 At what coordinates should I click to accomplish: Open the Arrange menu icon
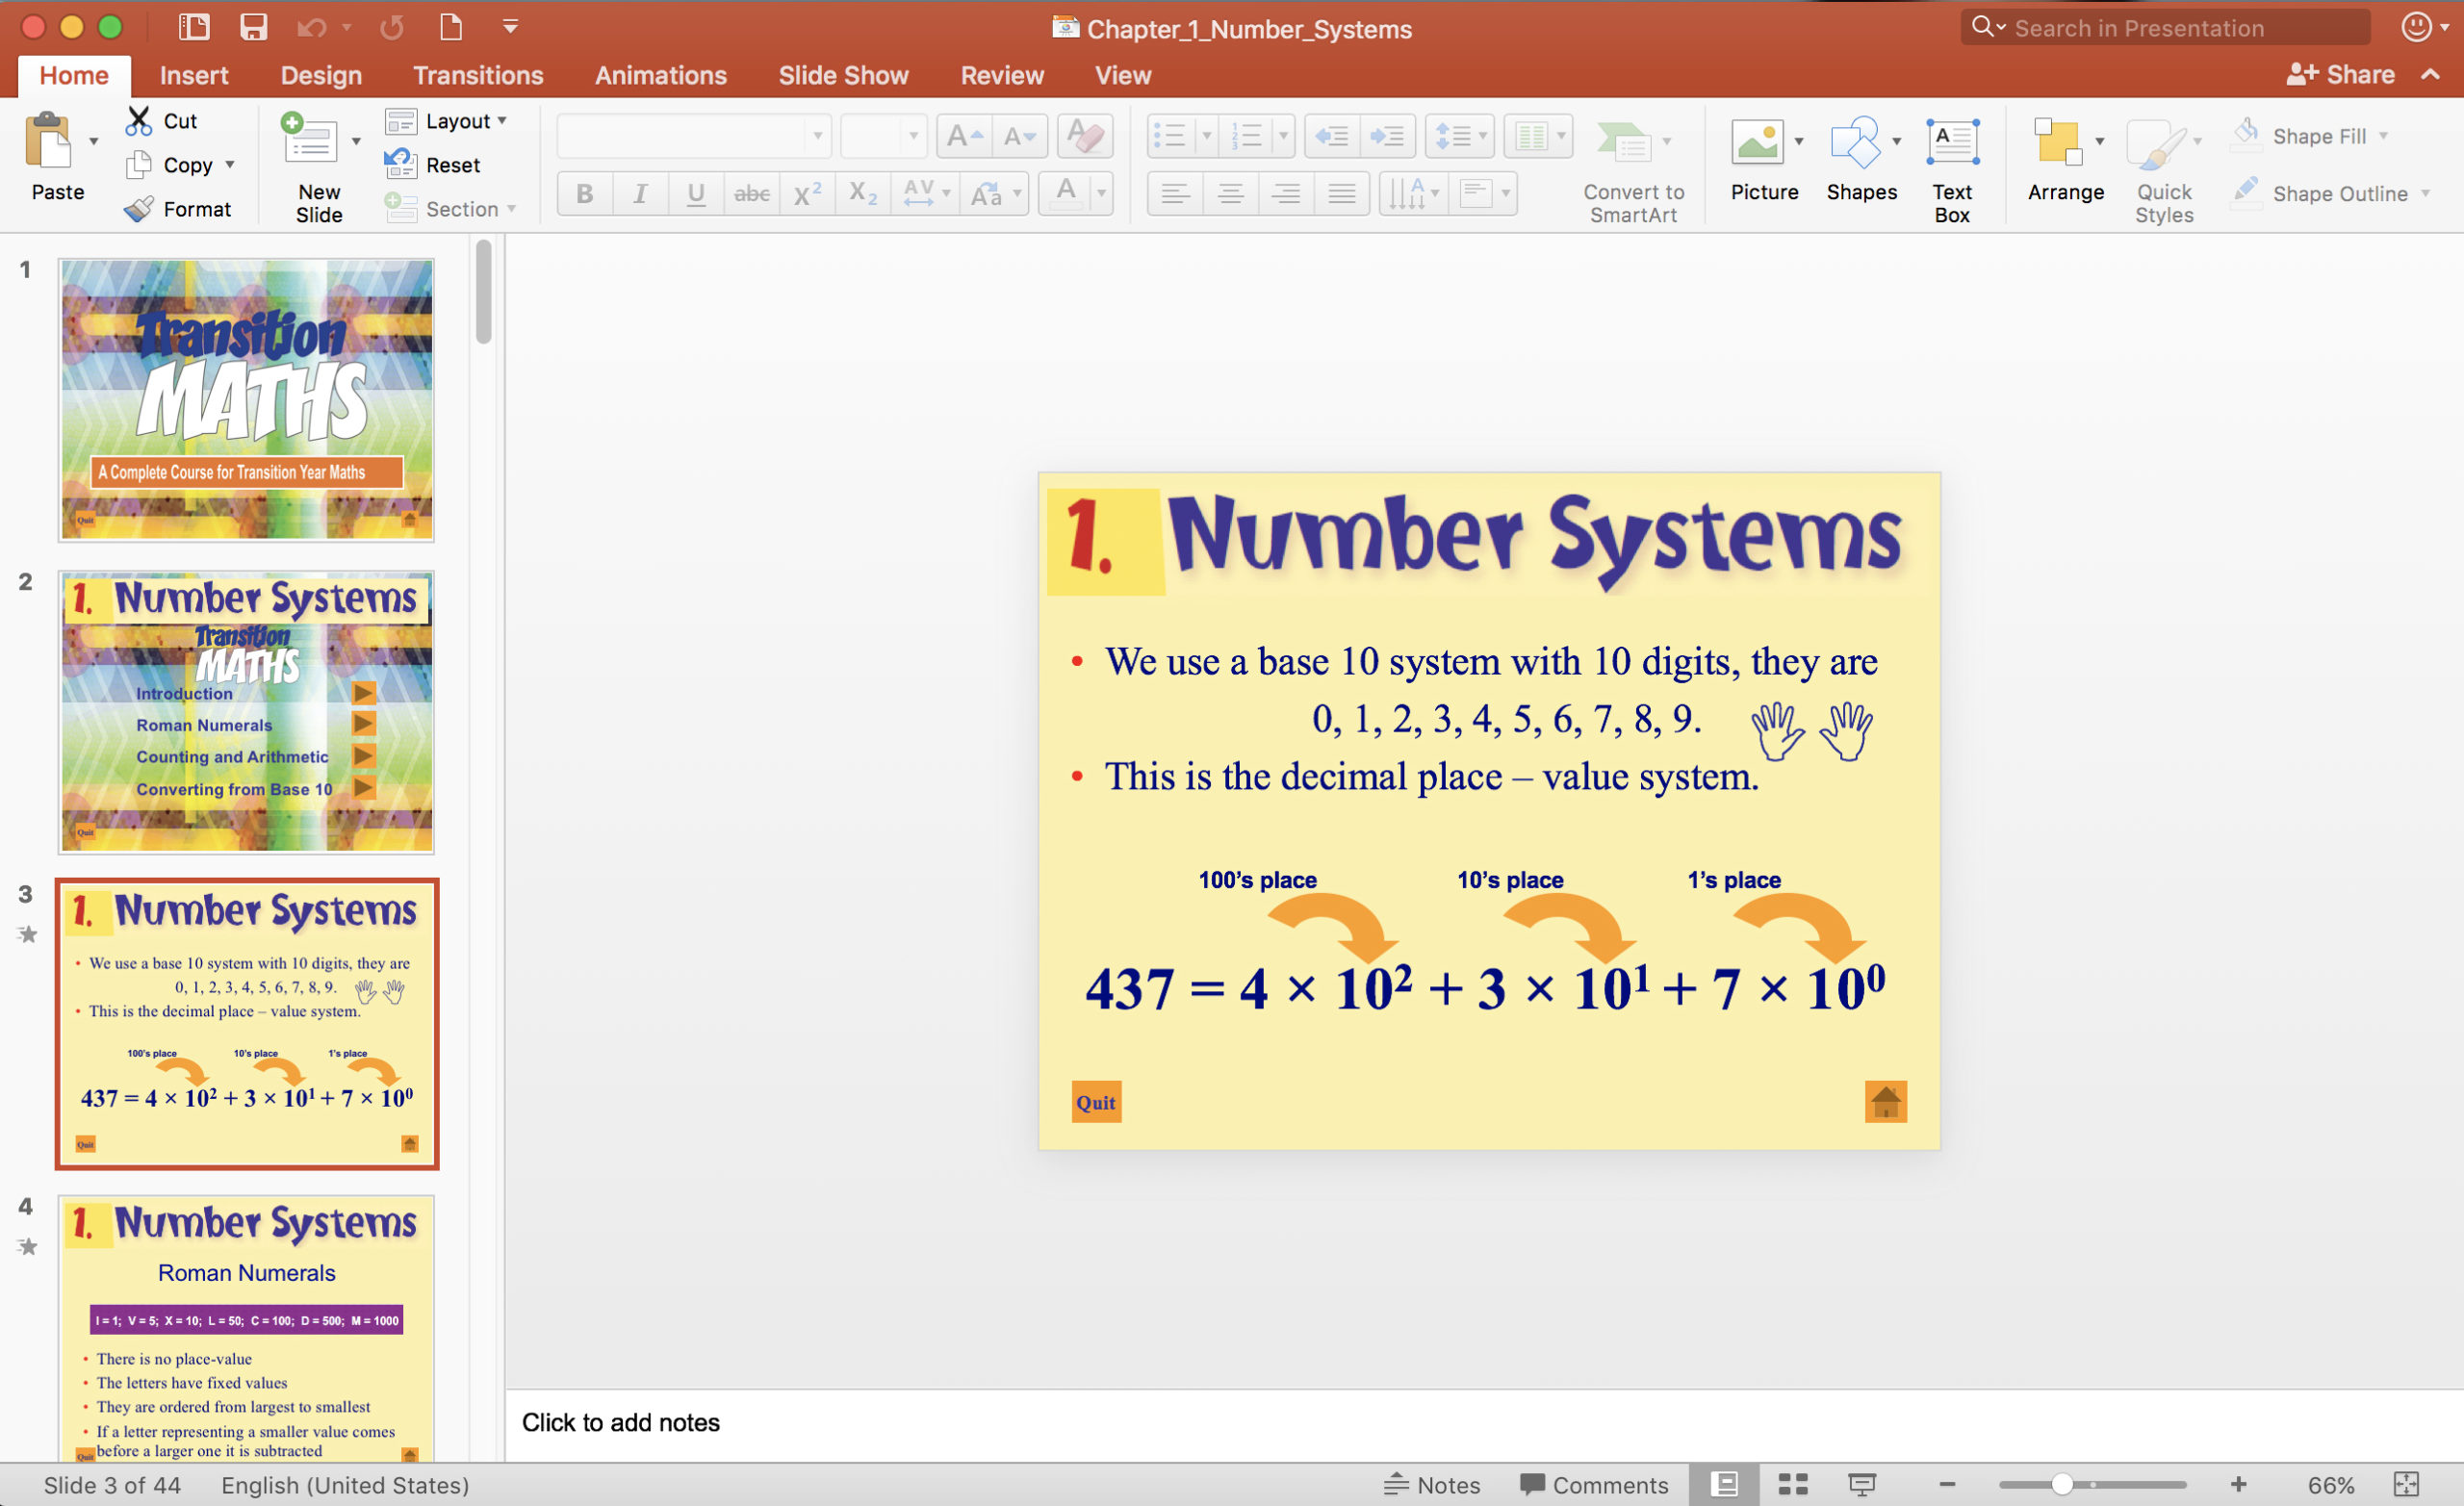[2058, 141]
